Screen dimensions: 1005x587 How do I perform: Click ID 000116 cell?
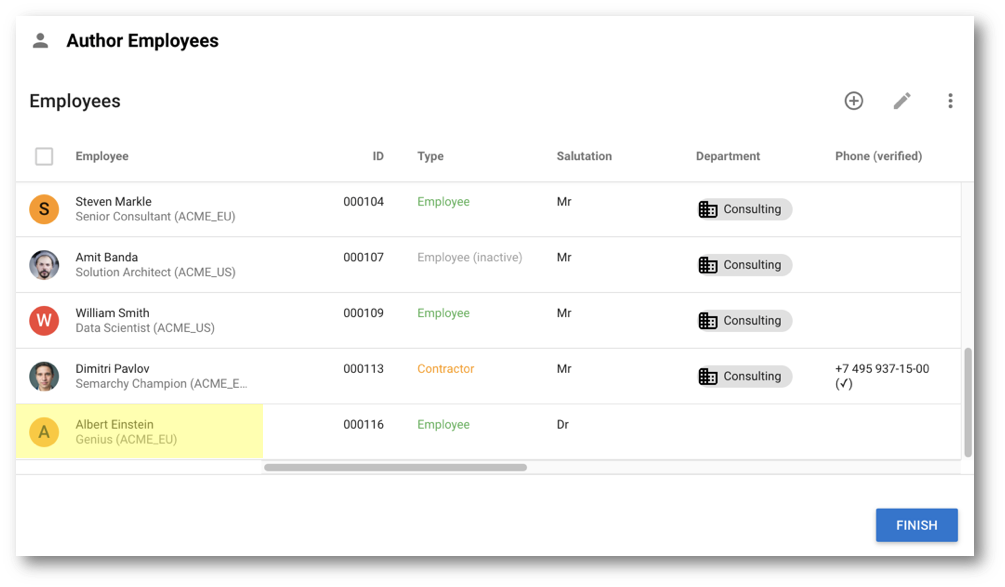click(x=363, y=424)
